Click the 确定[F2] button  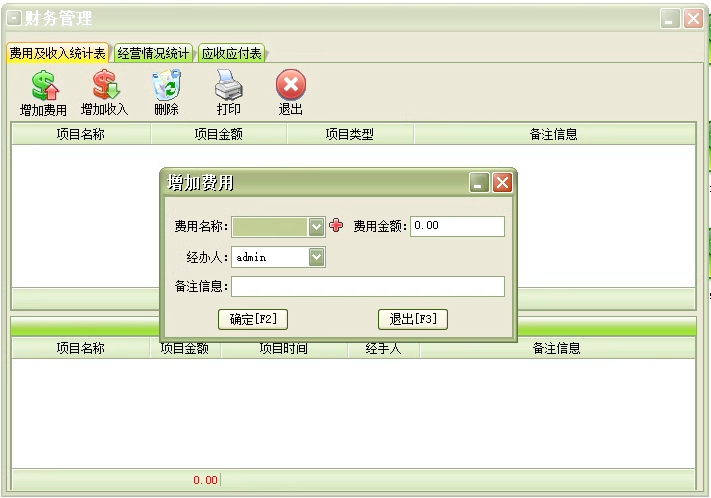pyautogui.click(x=253, y=319)
